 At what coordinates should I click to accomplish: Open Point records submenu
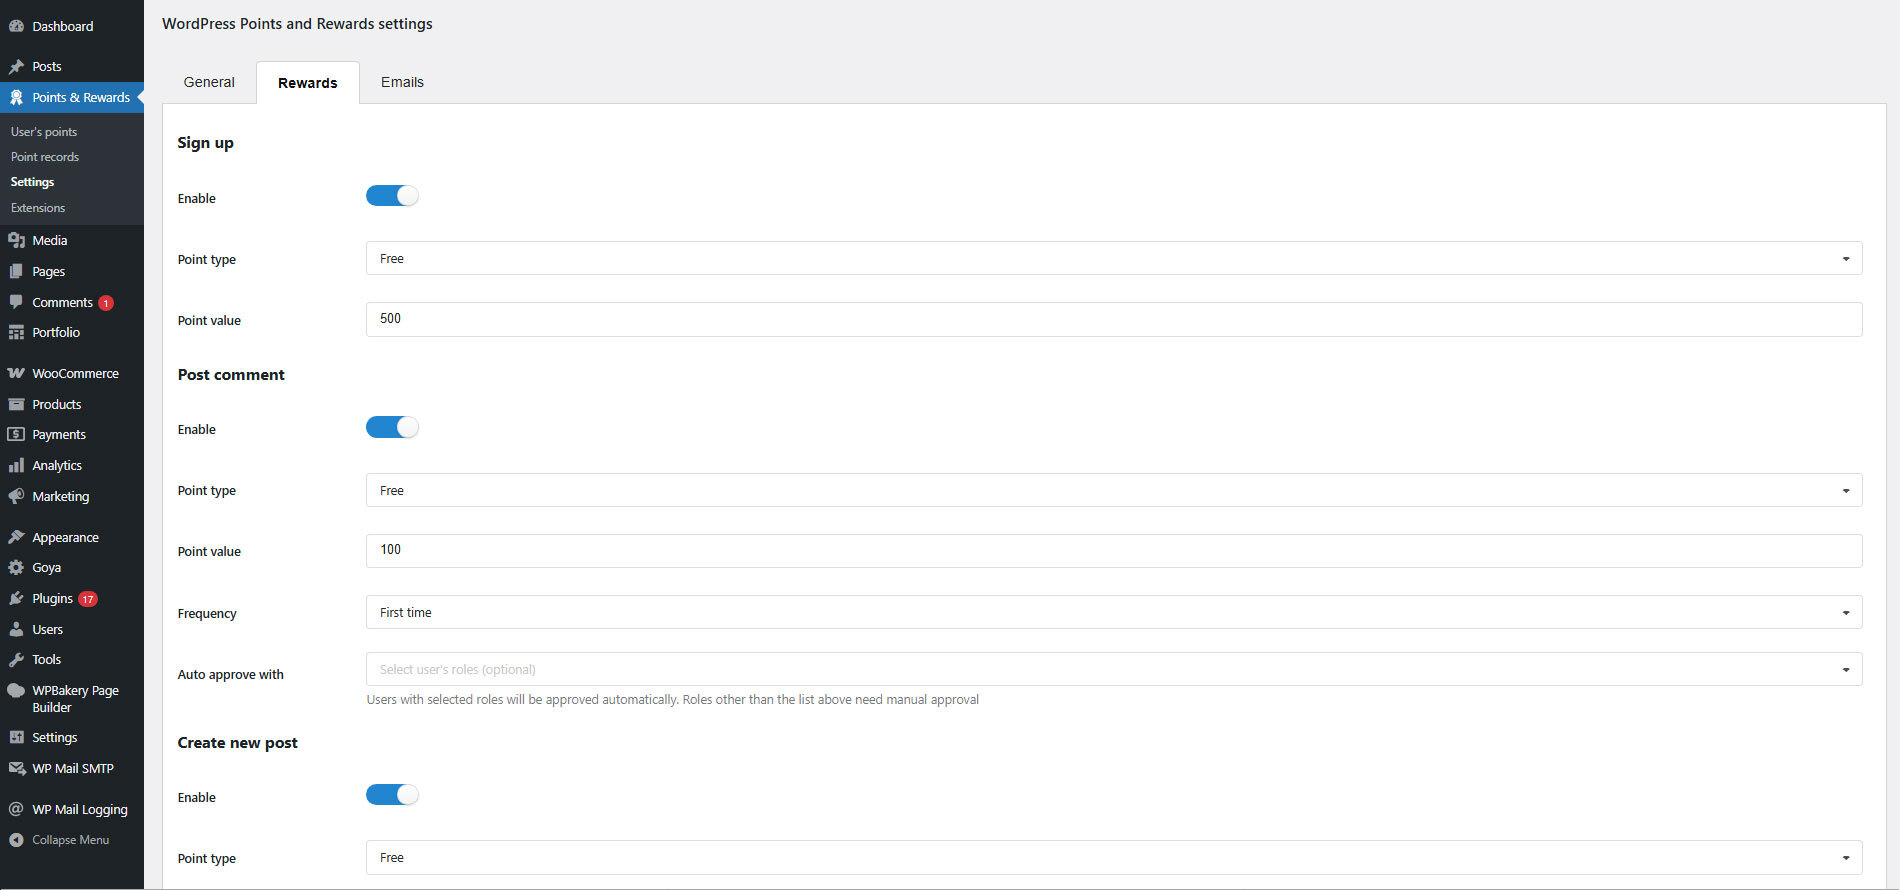pos(45,157)
